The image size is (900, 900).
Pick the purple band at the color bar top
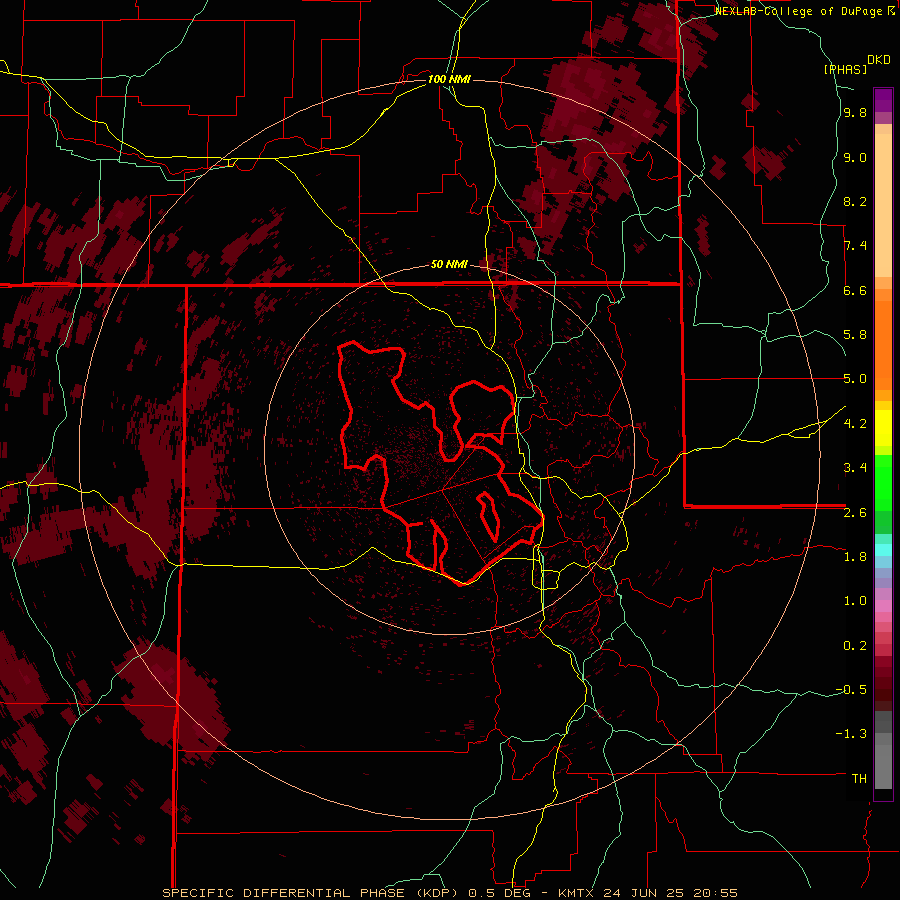883,100
